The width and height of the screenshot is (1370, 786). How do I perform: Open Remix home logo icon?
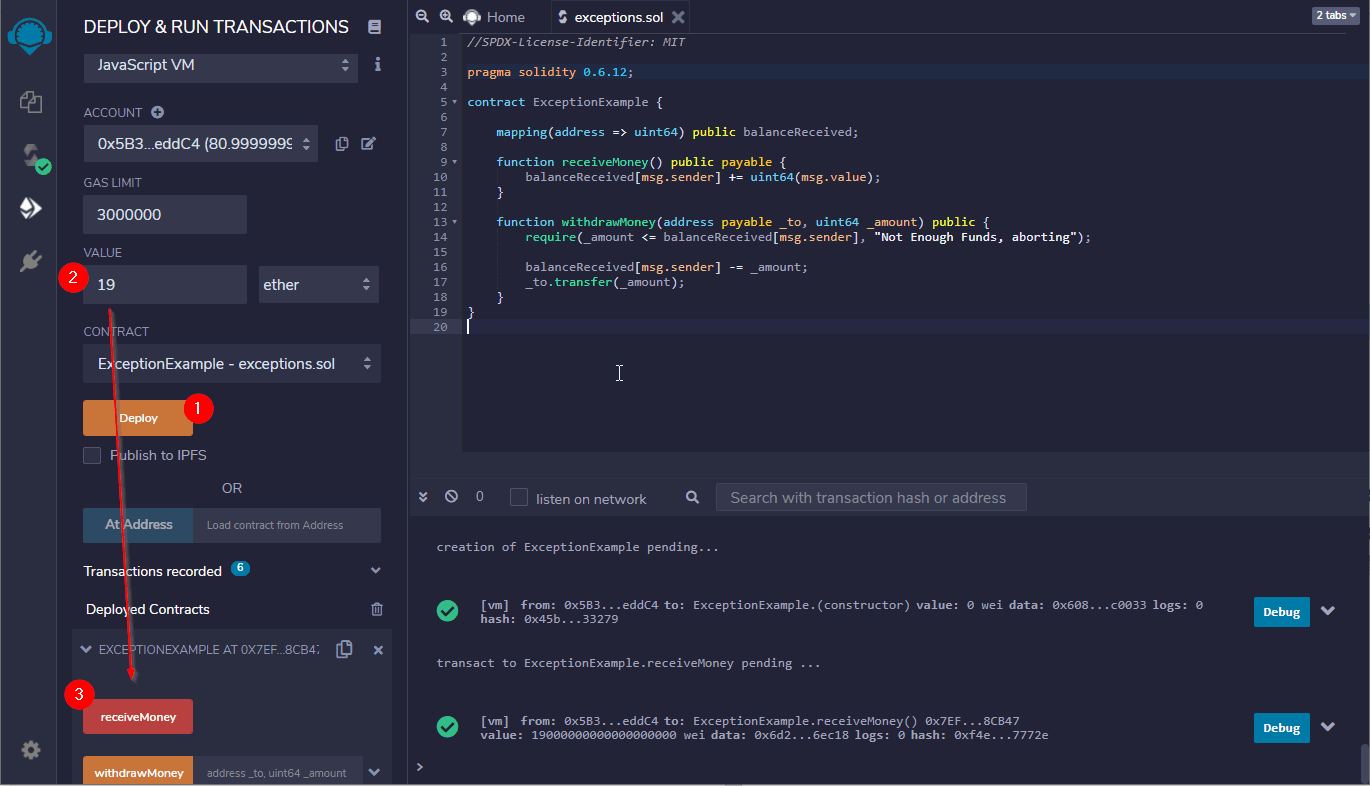click(x=31, y=36)
